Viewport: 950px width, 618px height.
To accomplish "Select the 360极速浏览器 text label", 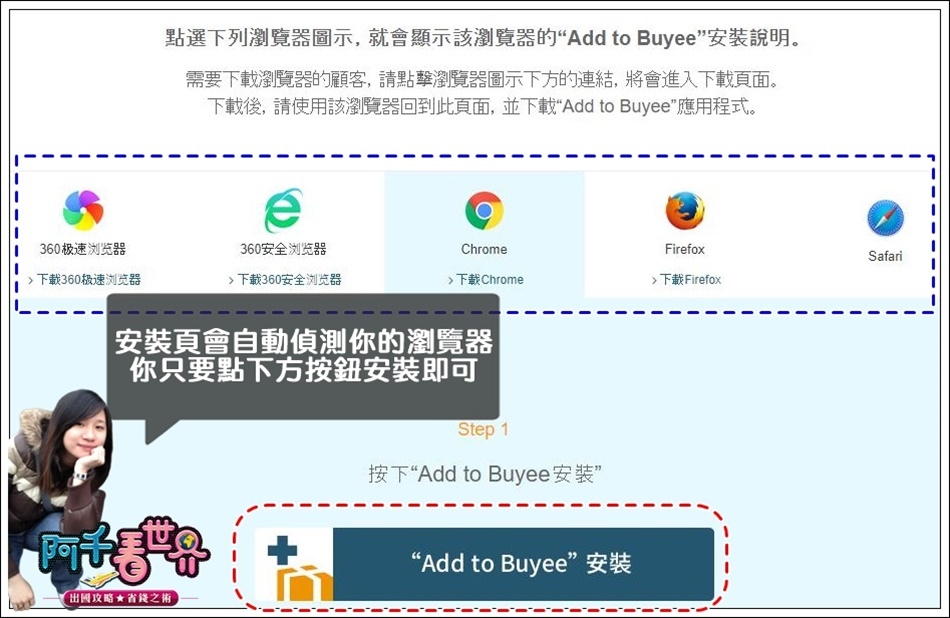I will tap(83, 249).
